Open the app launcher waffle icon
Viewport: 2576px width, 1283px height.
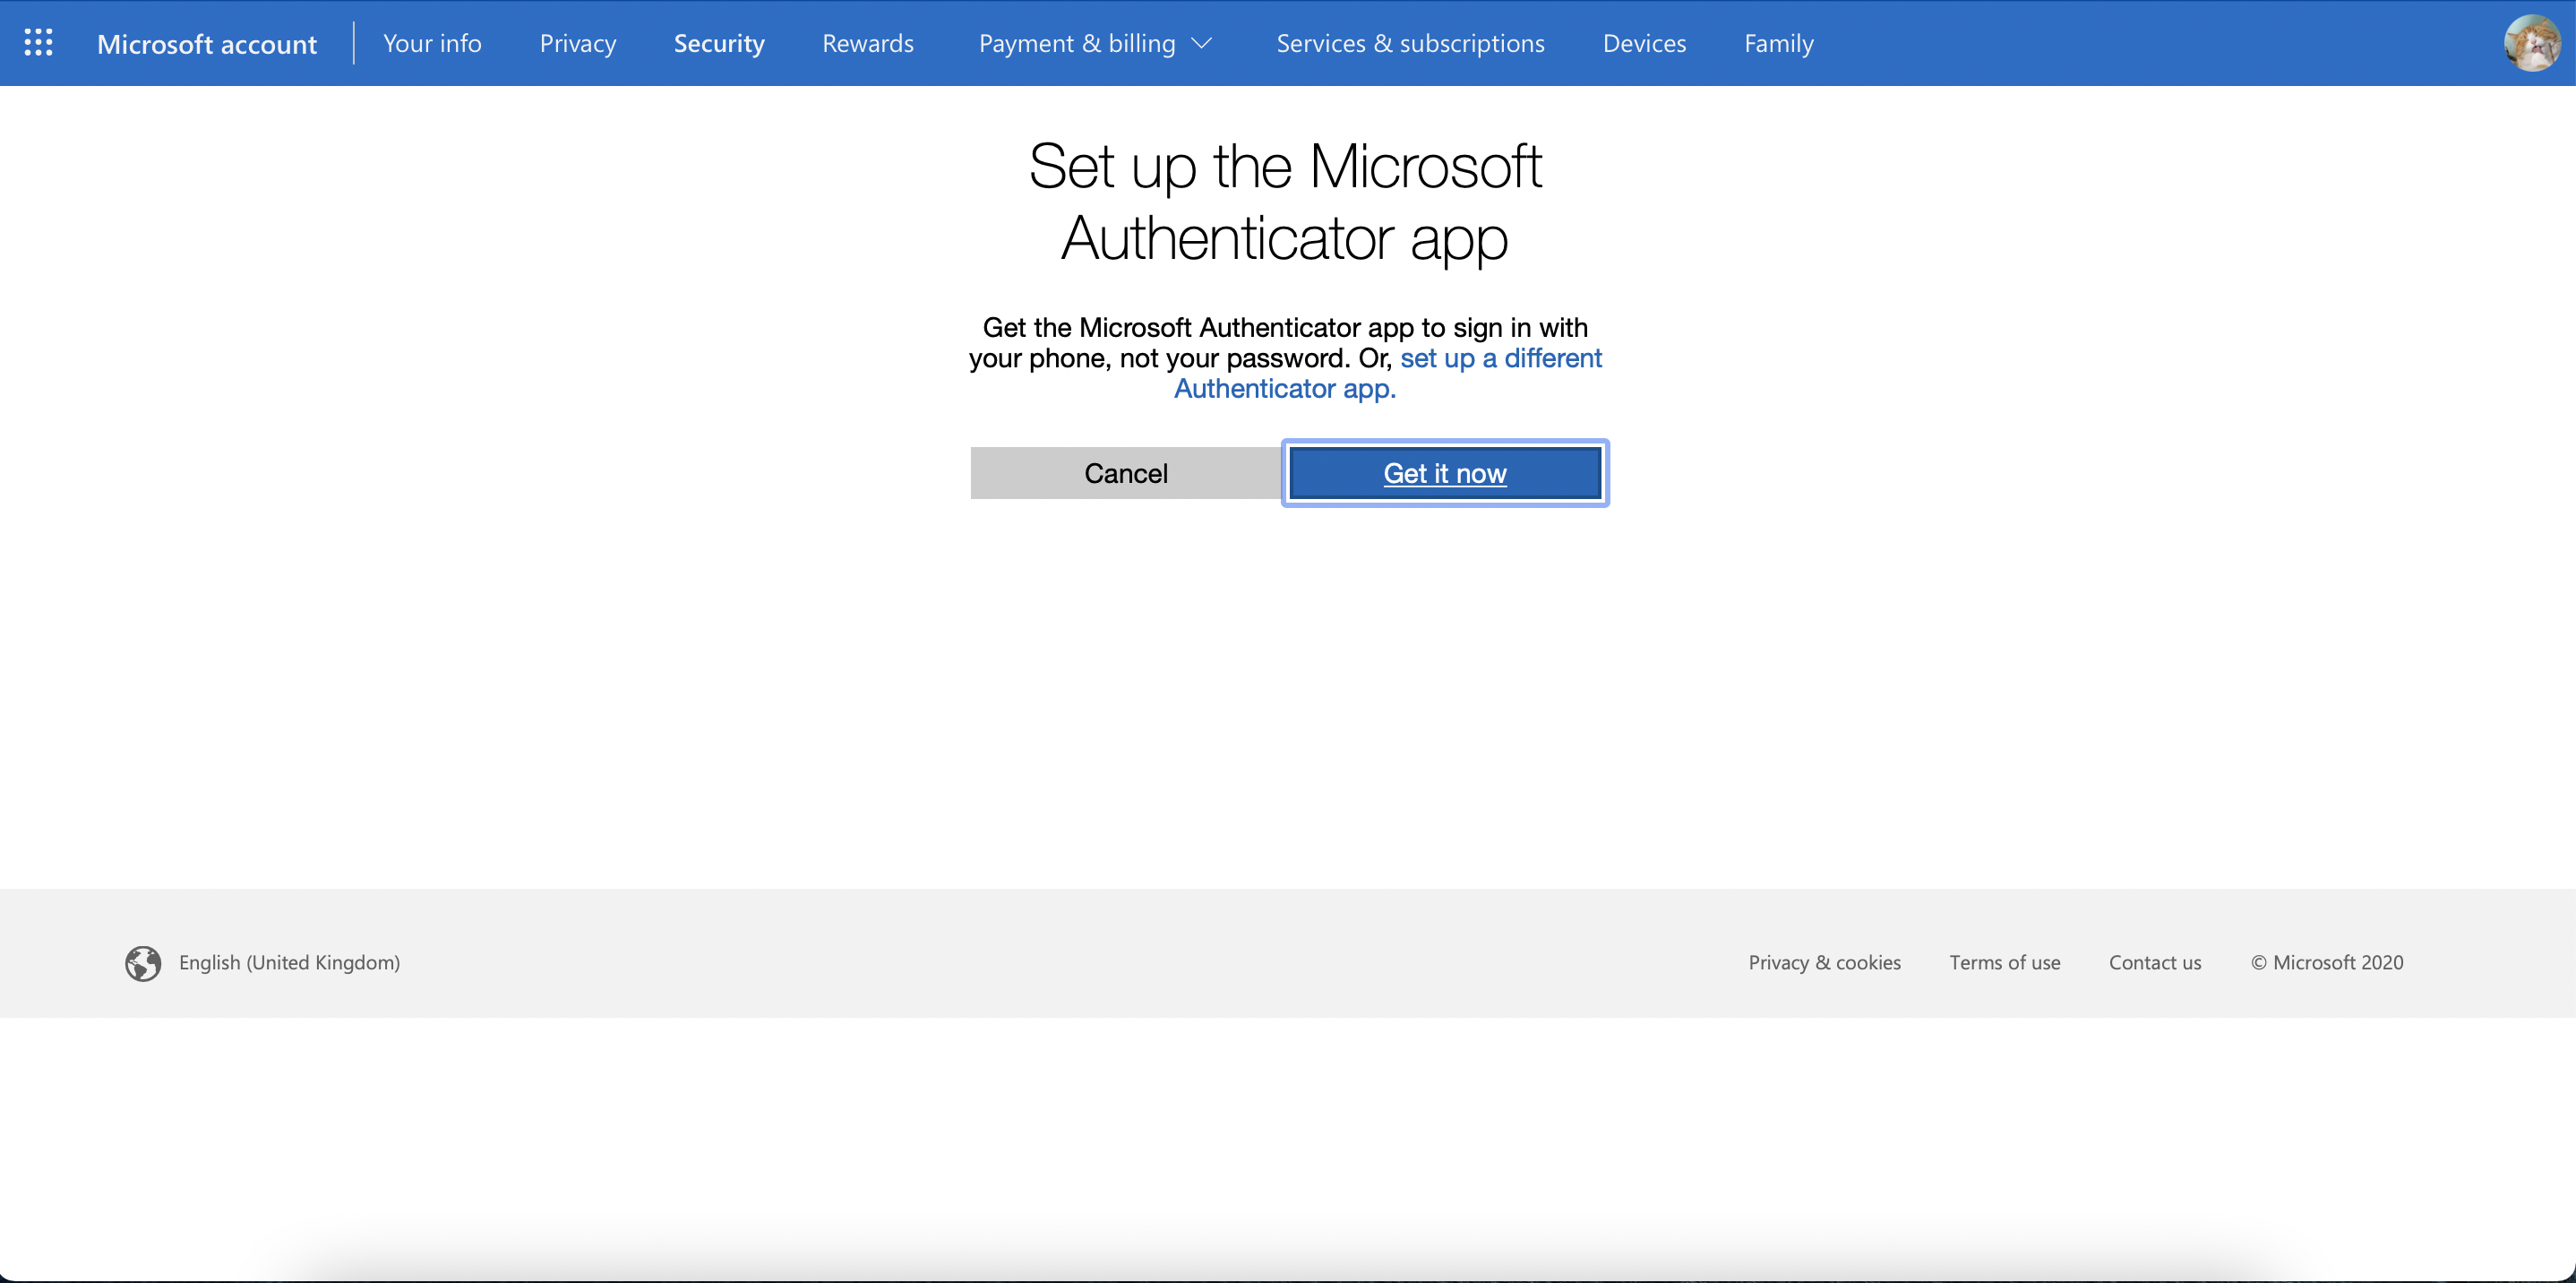(x=38, y=43)
